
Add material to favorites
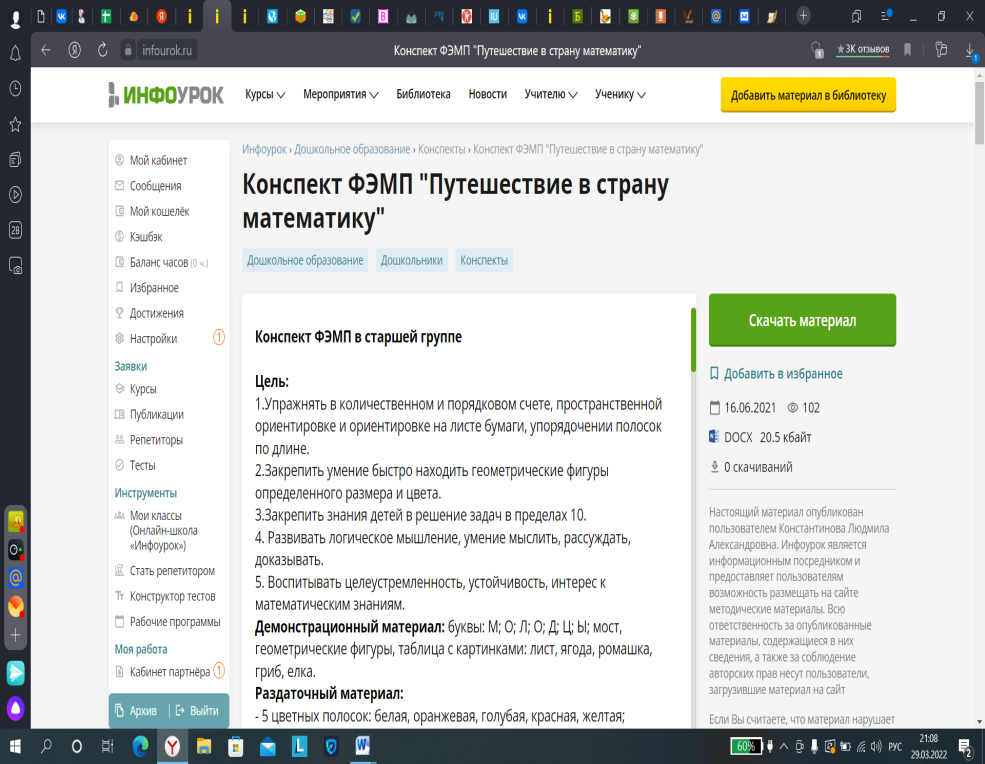[776, 374]
